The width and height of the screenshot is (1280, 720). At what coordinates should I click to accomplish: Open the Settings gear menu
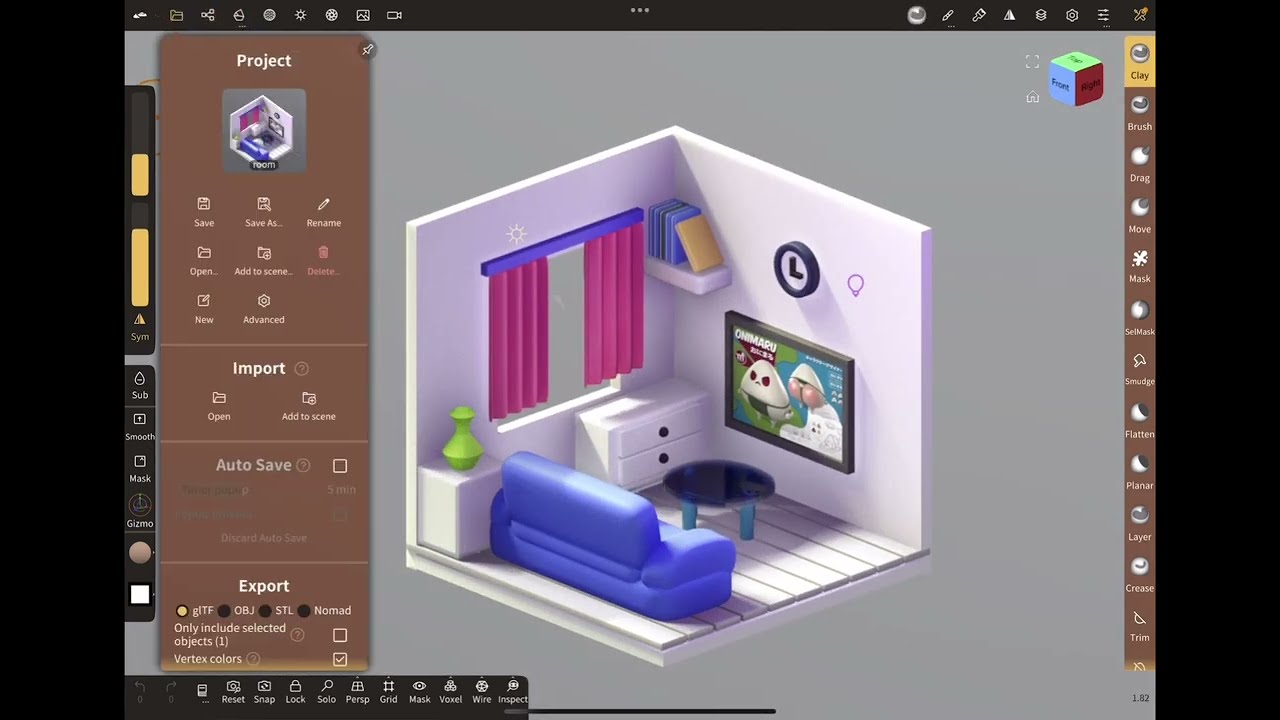[x=1072, y=15]
